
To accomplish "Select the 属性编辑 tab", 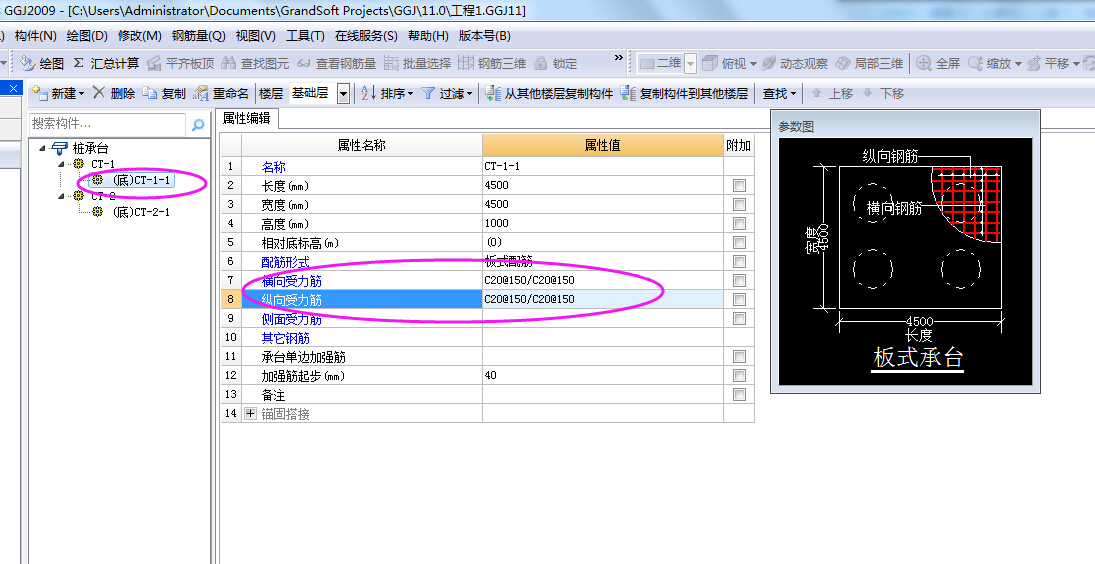I will point(247,119).
